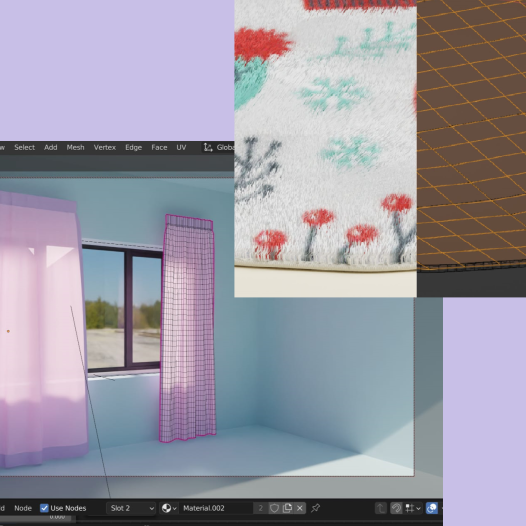This screenshot has width=526, height=526.
Task: Toggle the Use Nodes checkbox
Action: (44, 508)
